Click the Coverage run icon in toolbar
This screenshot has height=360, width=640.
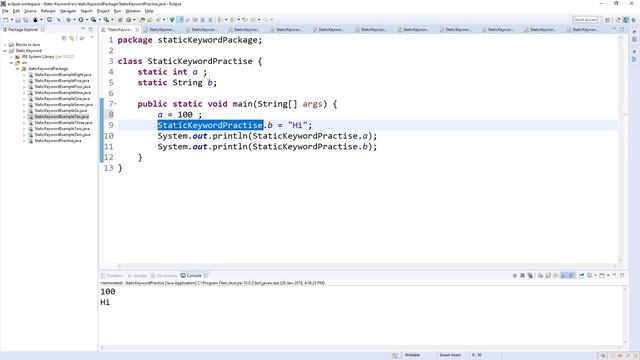[x=93, y=20]
